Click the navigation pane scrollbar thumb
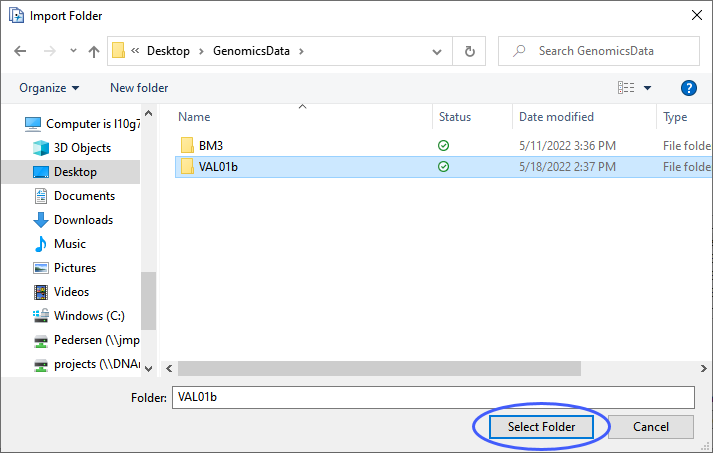This screenshot has height=453, width=713. click(x=149, y=301)
